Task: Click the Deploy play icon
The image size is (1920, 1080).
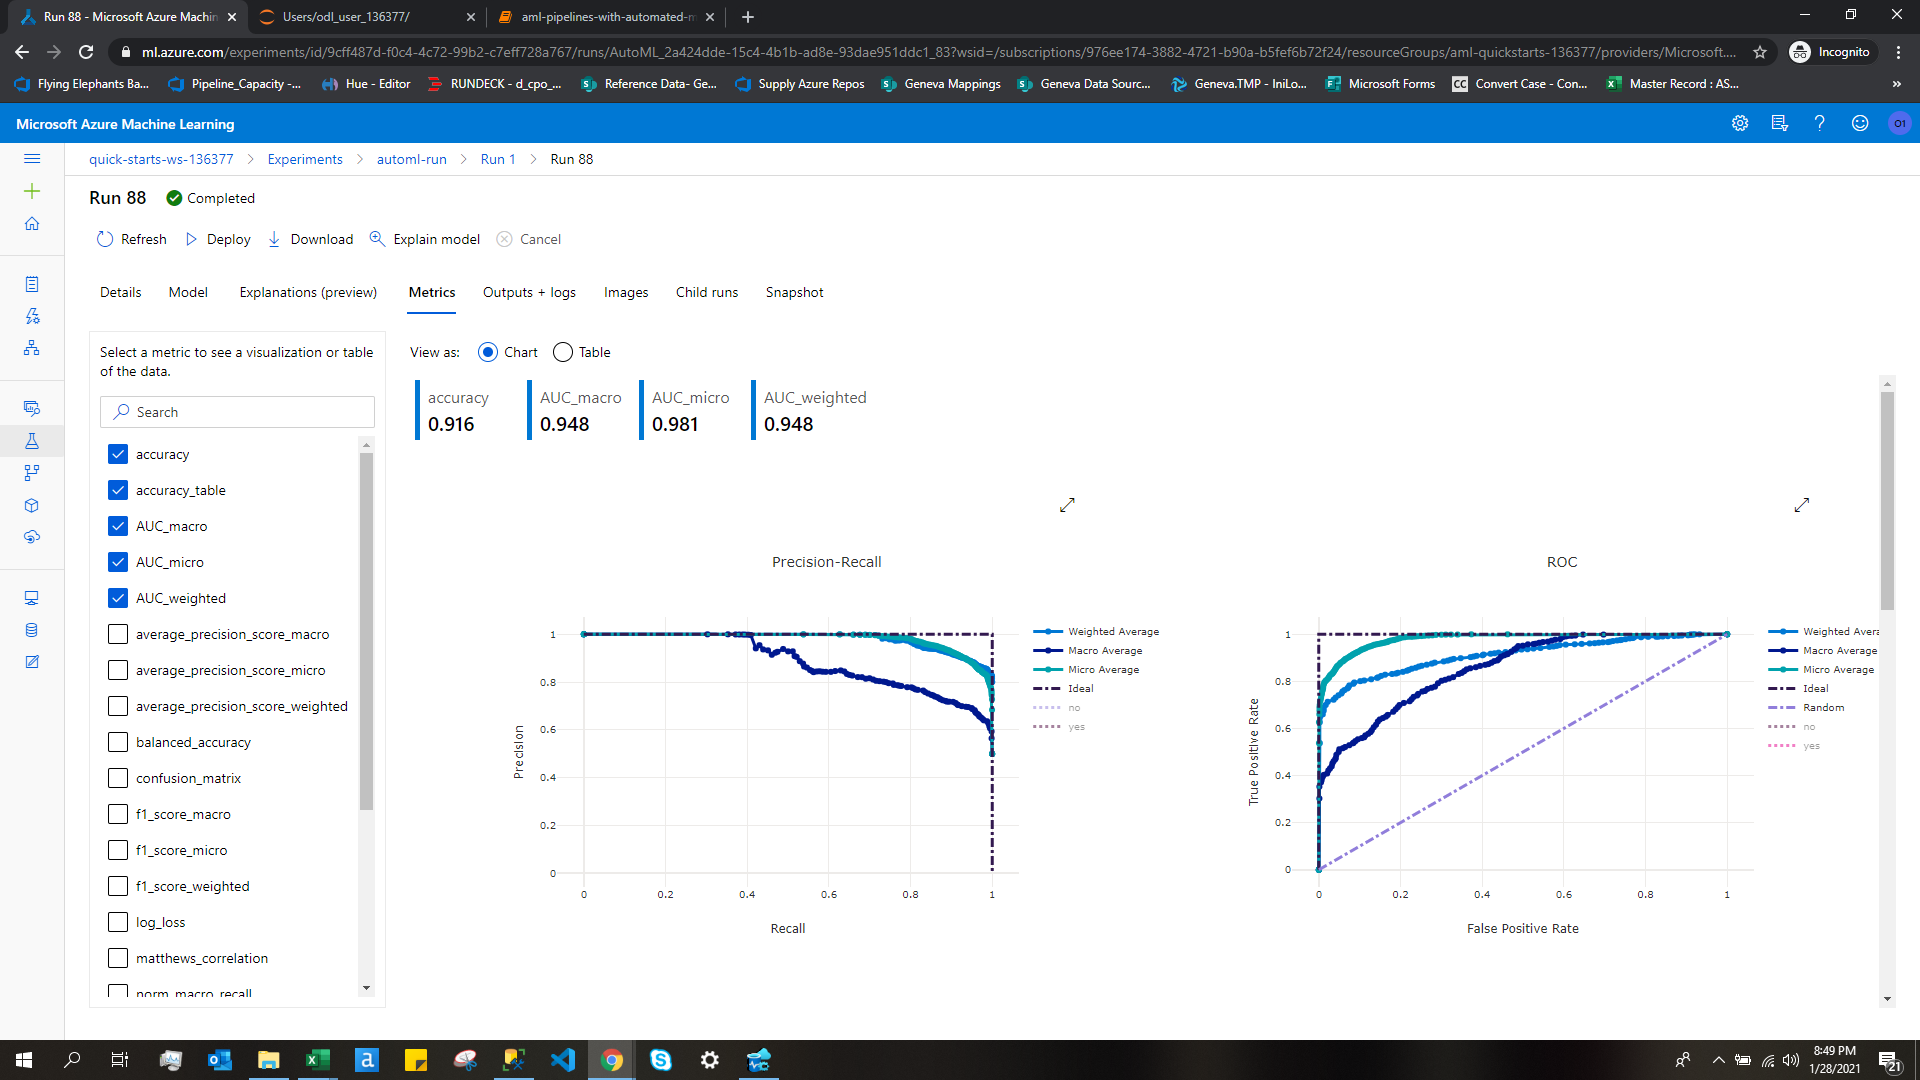Action: click(x=191, y=239)
